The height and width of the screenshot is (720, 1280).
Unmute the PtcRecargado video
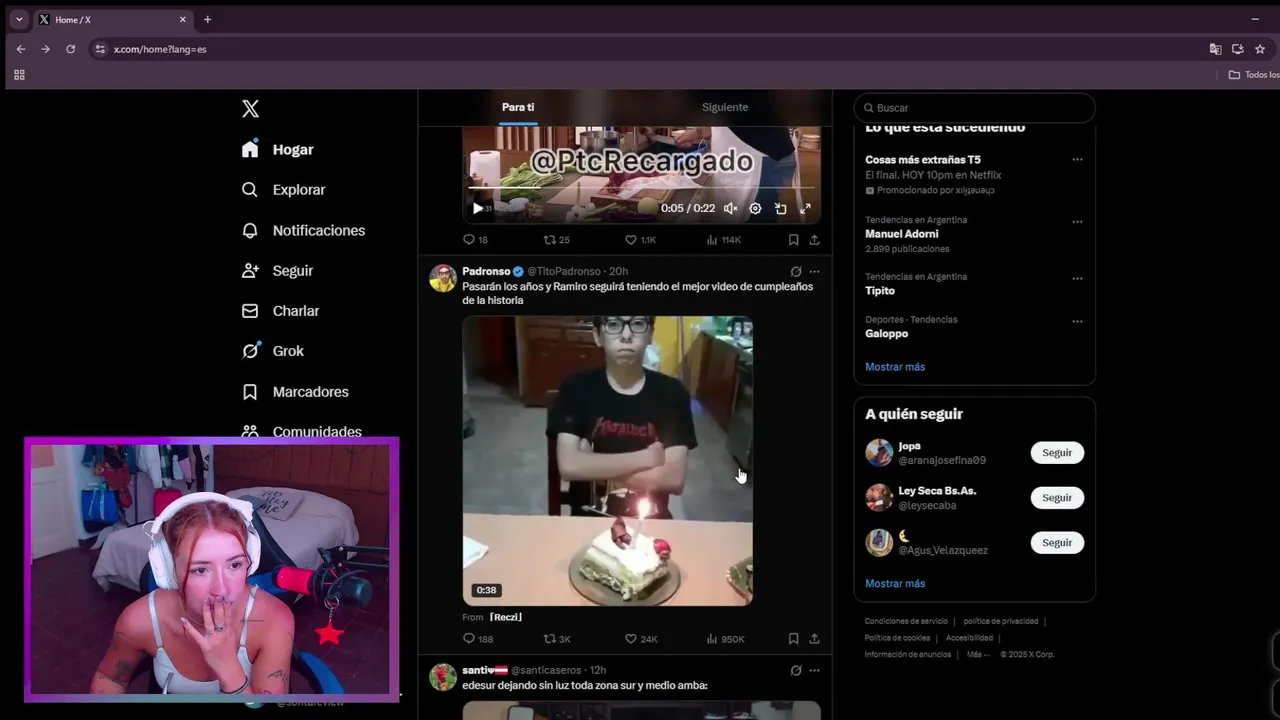pos(730,208)
